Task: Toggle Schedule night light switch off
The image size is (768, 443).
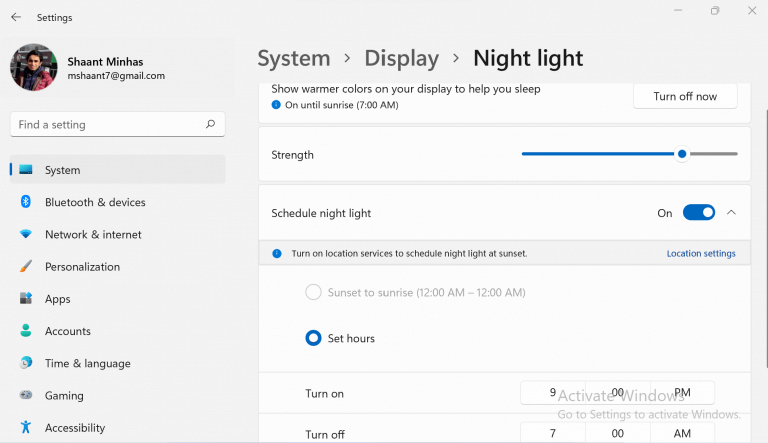Action: (698, 212)
